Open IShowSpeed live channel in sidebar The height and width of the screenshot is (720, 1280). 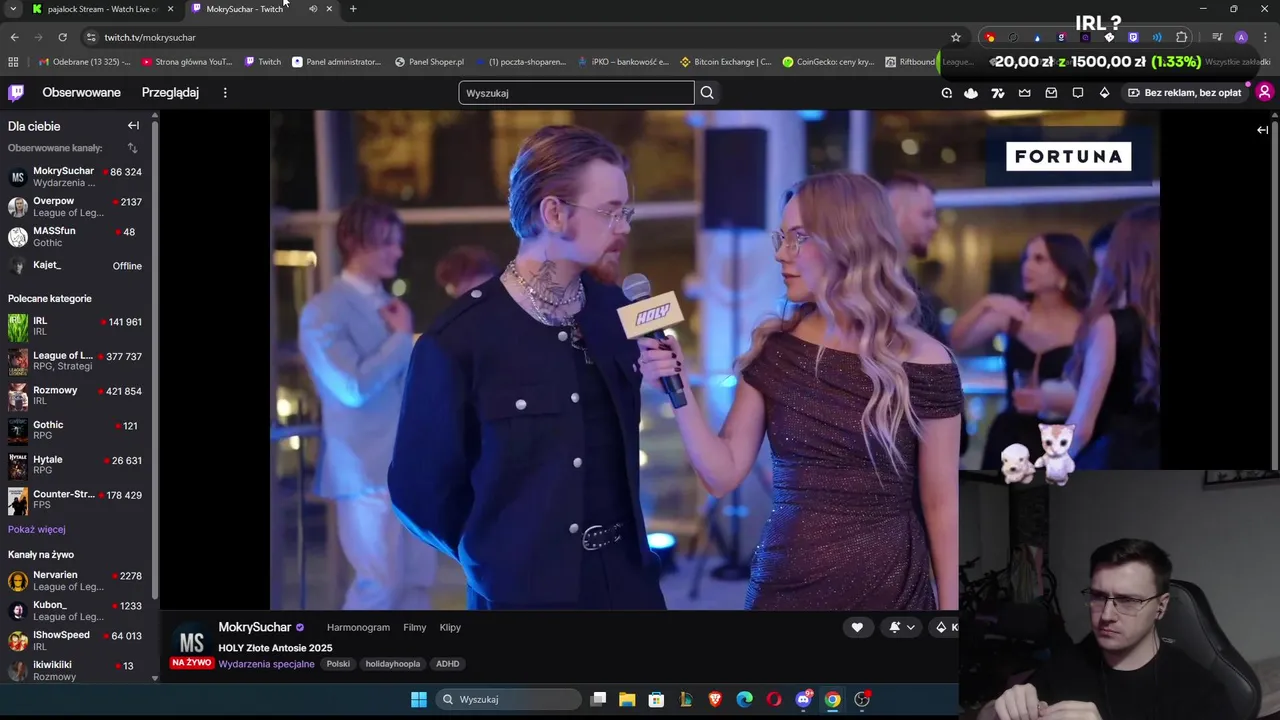click(x=75, y=640)
